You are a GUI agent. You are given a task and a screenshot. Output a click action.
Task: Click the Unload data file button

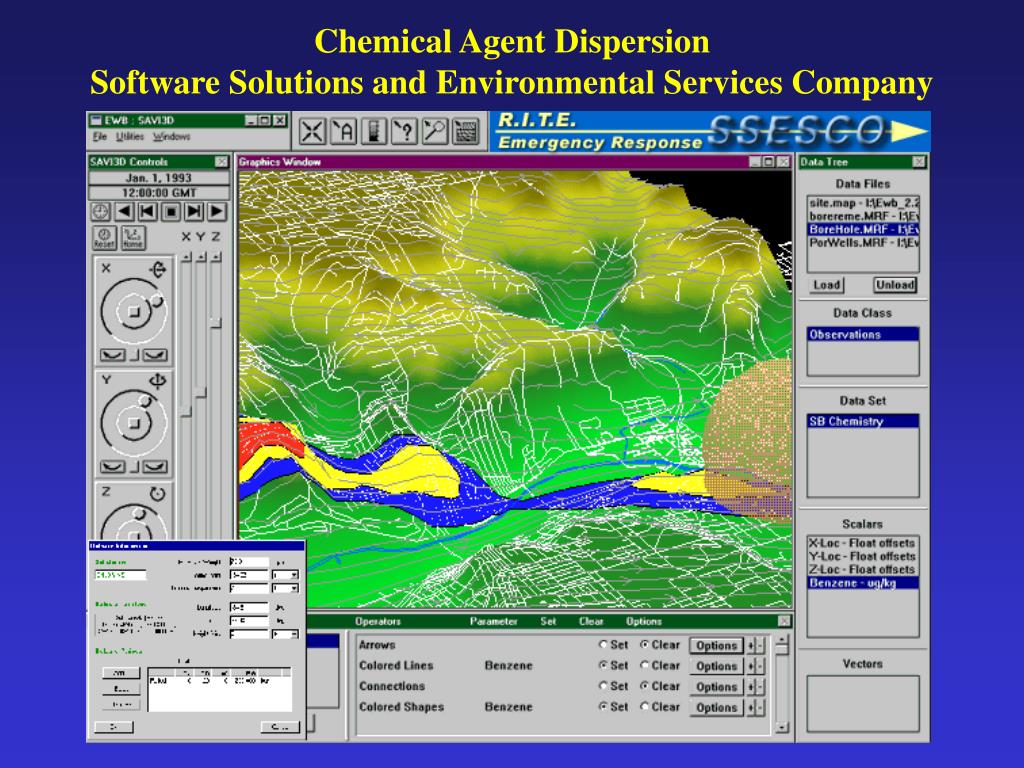(895, 285)
